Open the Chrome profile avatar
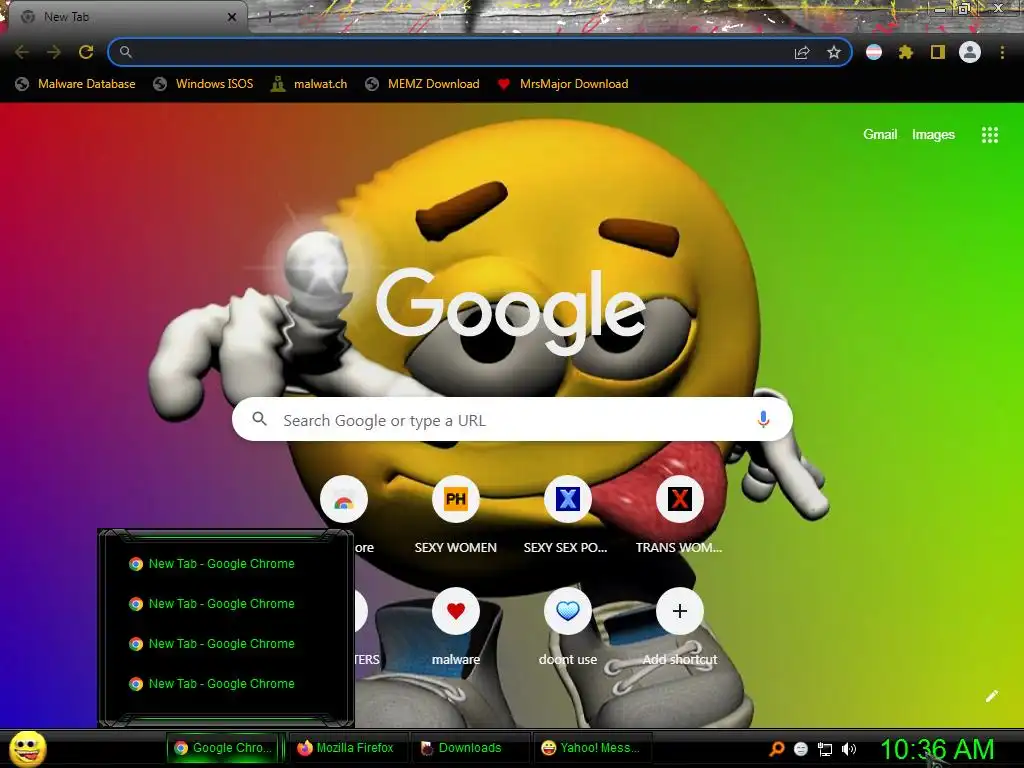This screenshot has height=768, width=1024. [x=970, y=52]
